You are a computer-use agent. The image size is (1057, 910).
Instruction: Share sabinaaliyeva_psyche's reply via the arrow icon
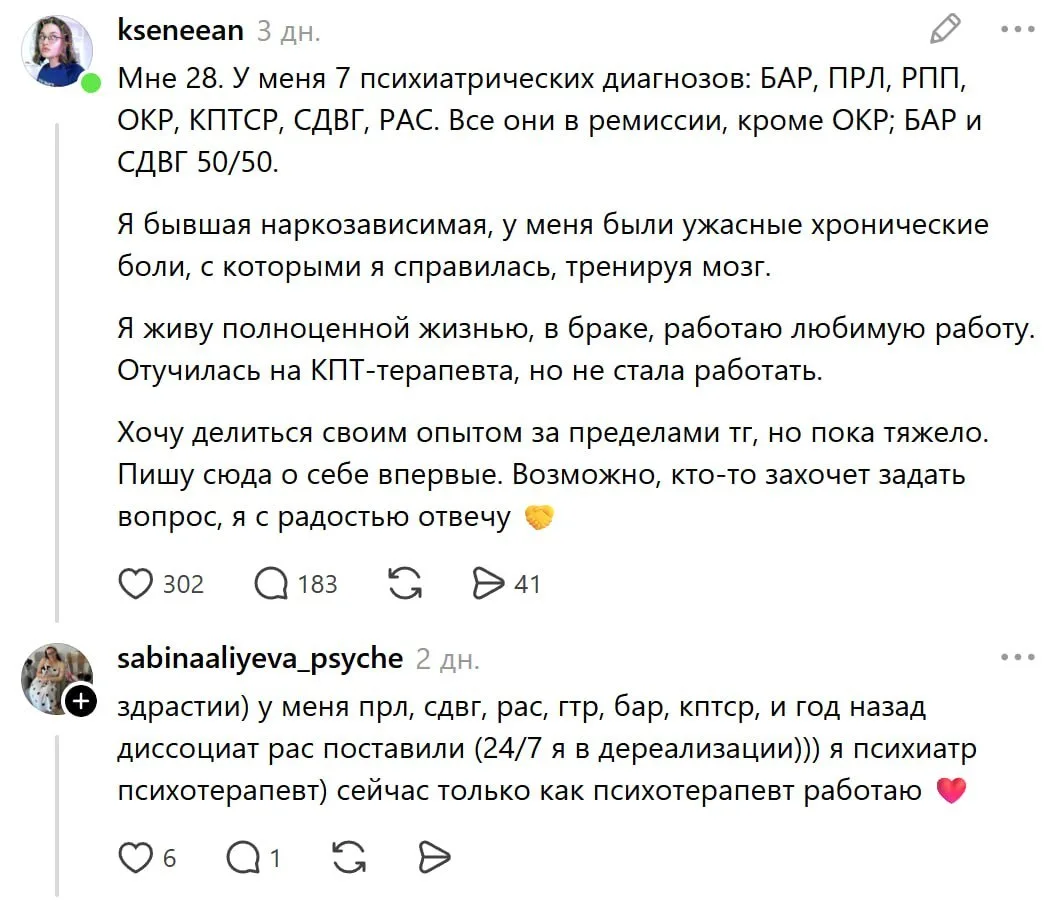tap(433, 857)
